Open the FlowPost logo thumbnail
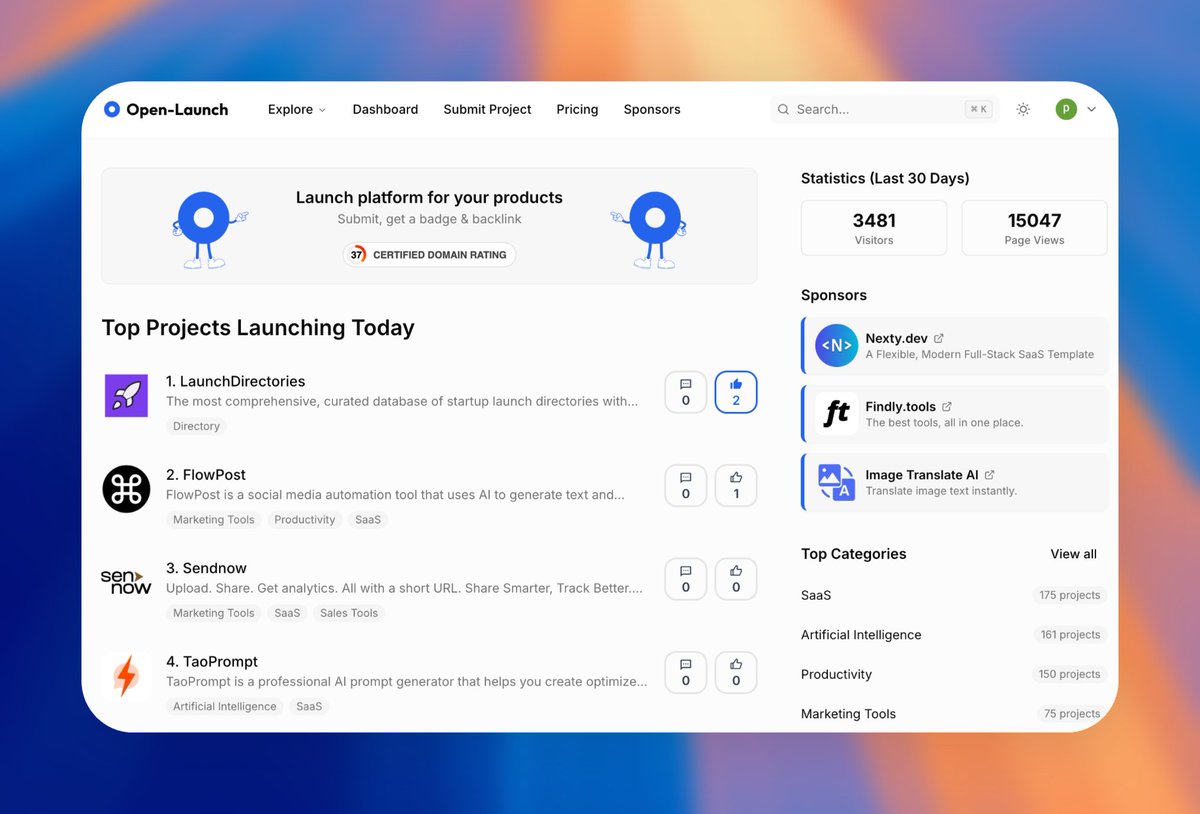The height and width of the screenshot is (814, 1200). 126,489
